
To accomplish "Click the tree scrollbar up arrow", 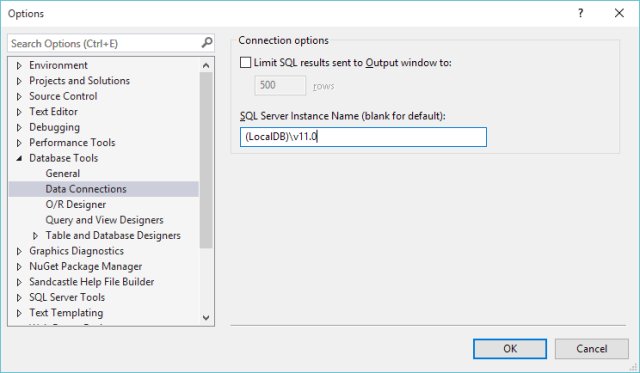I will pyautogui.click(x=206, y=65).
